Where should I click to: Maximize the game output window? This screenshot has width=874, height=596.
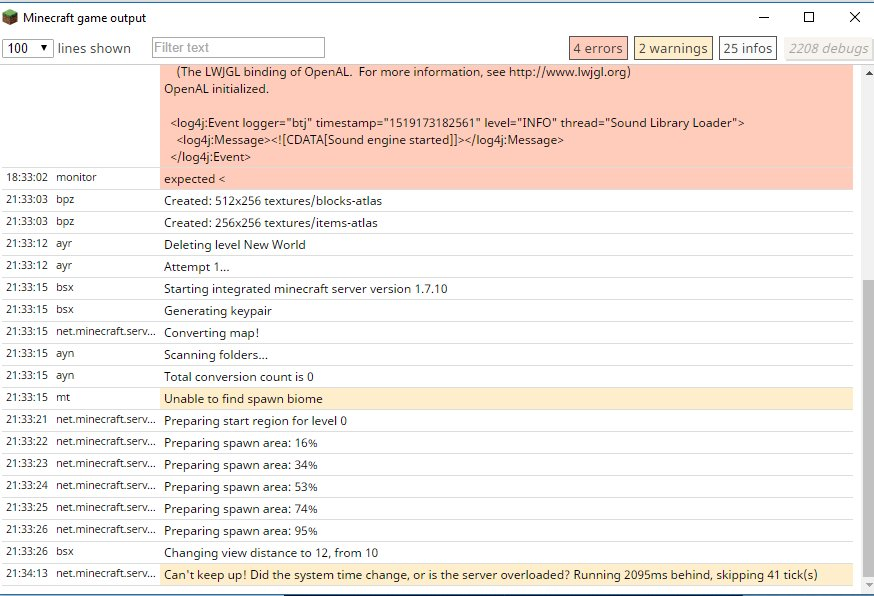point(809,17)
